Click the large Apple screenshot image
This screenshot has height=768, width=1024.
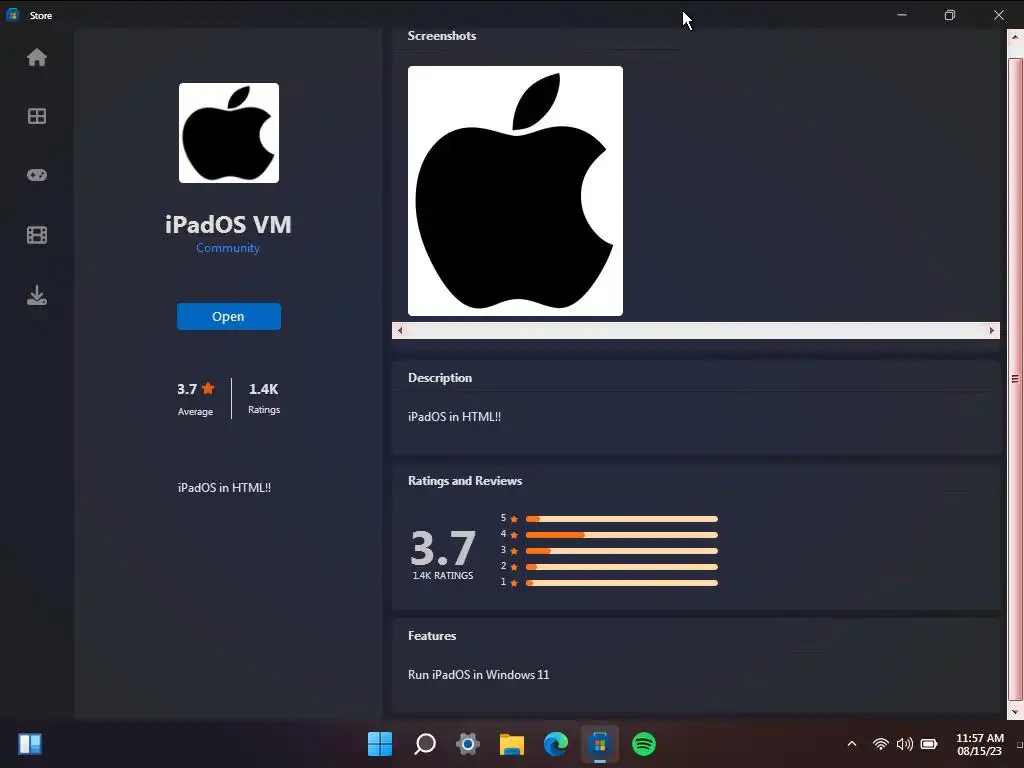click(515, 191)
